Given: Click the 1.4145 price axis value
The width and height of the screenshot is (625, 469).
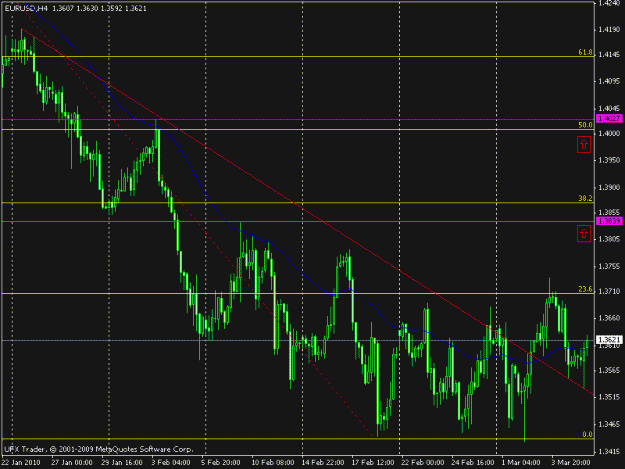Looking at the screenshot, I should [x=609, y=55].
